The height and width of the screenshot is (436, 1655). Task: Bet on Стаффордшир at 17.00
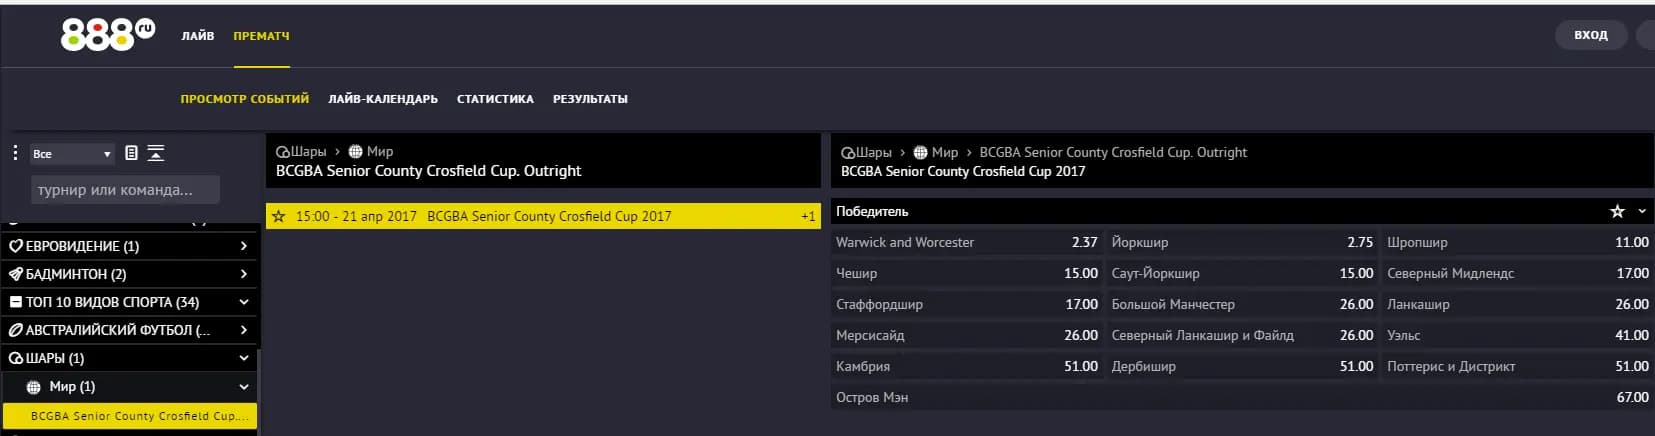click(967, 304)
